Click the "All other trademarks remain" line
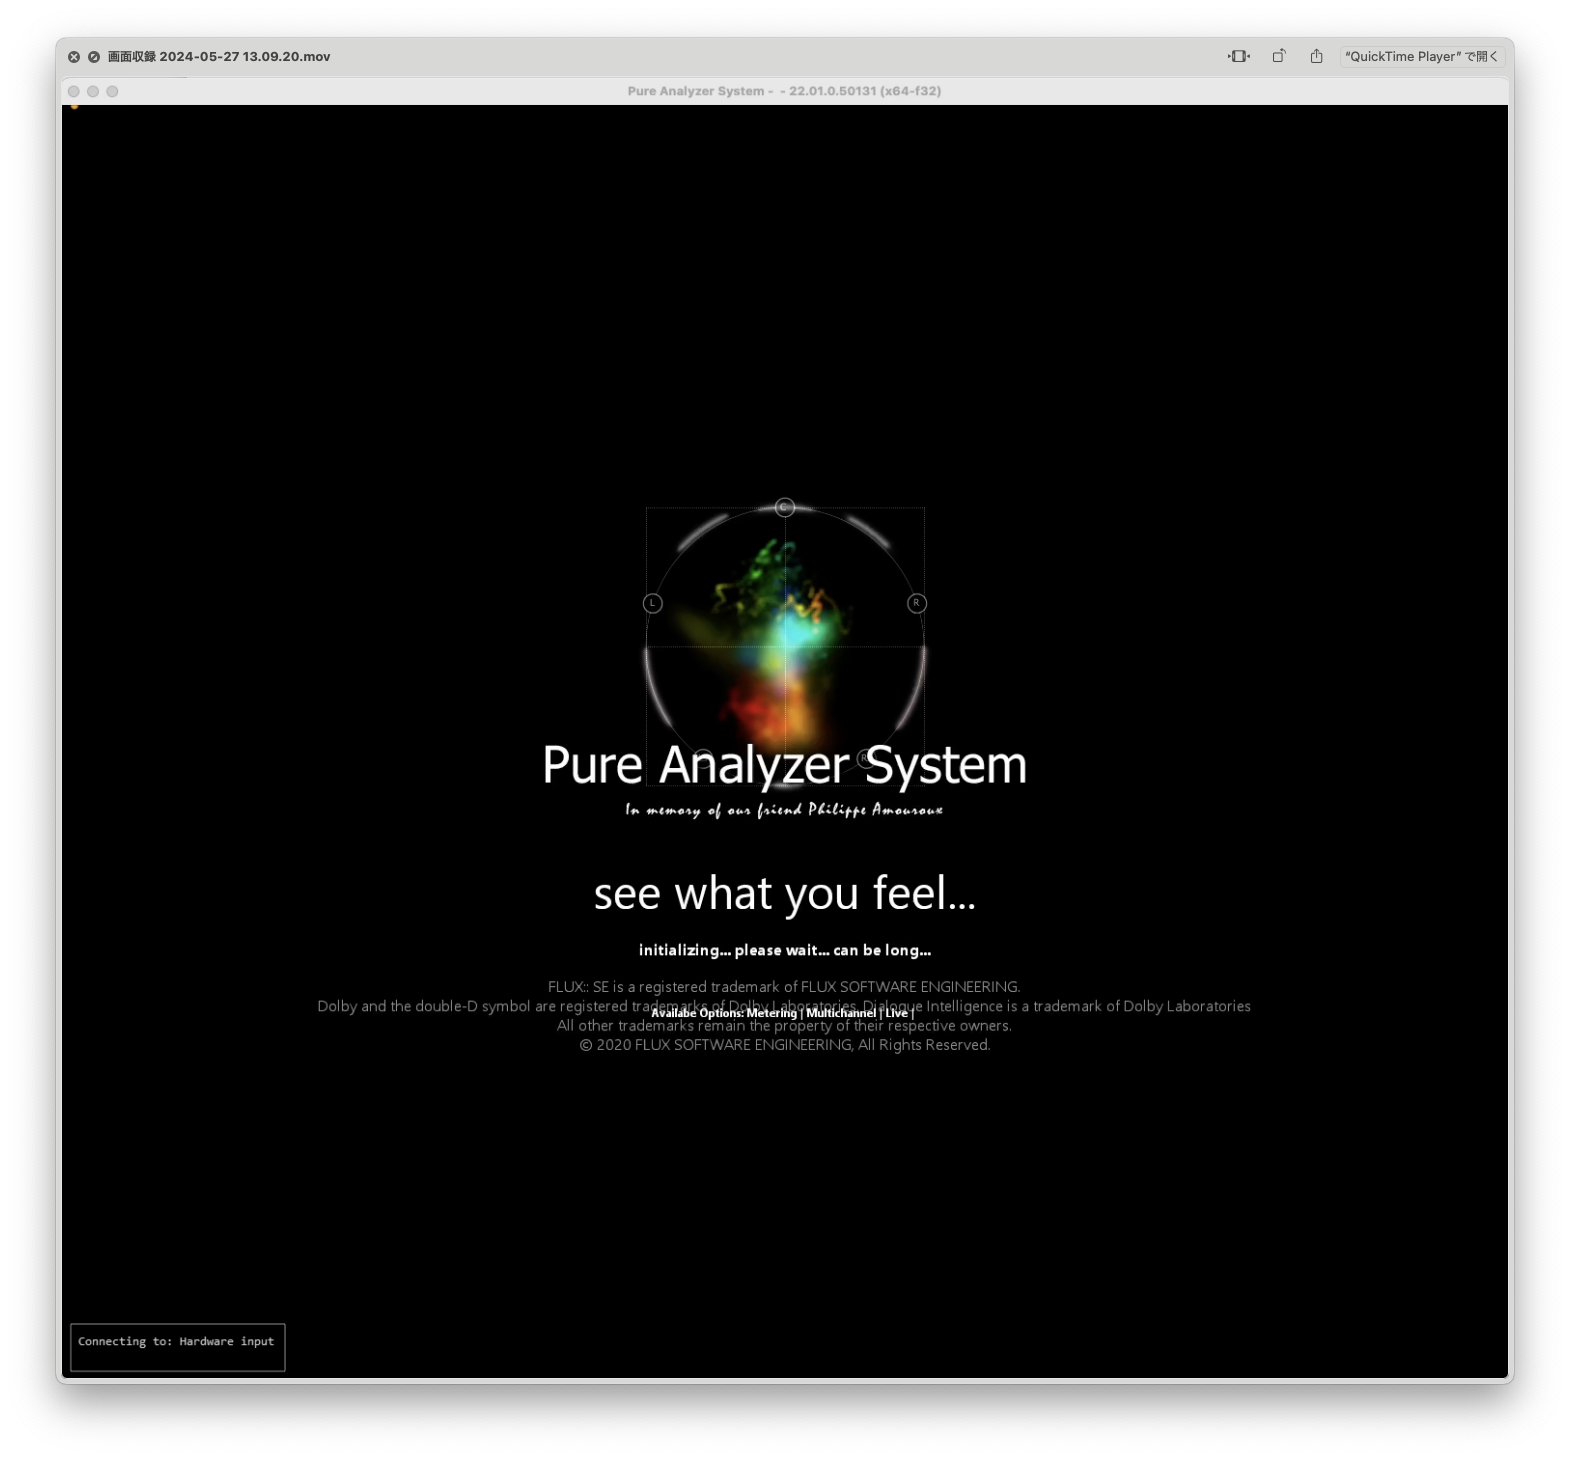The image size is (1570, 1458). coord(784,1026)
